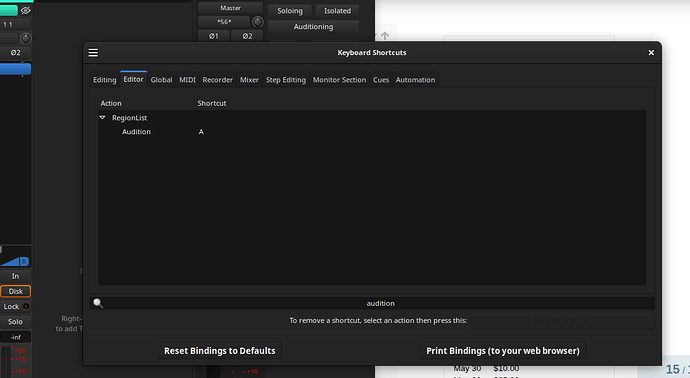Open the Step Editing tab
Viewport: 690px width, 378px height.
point(286,80)
